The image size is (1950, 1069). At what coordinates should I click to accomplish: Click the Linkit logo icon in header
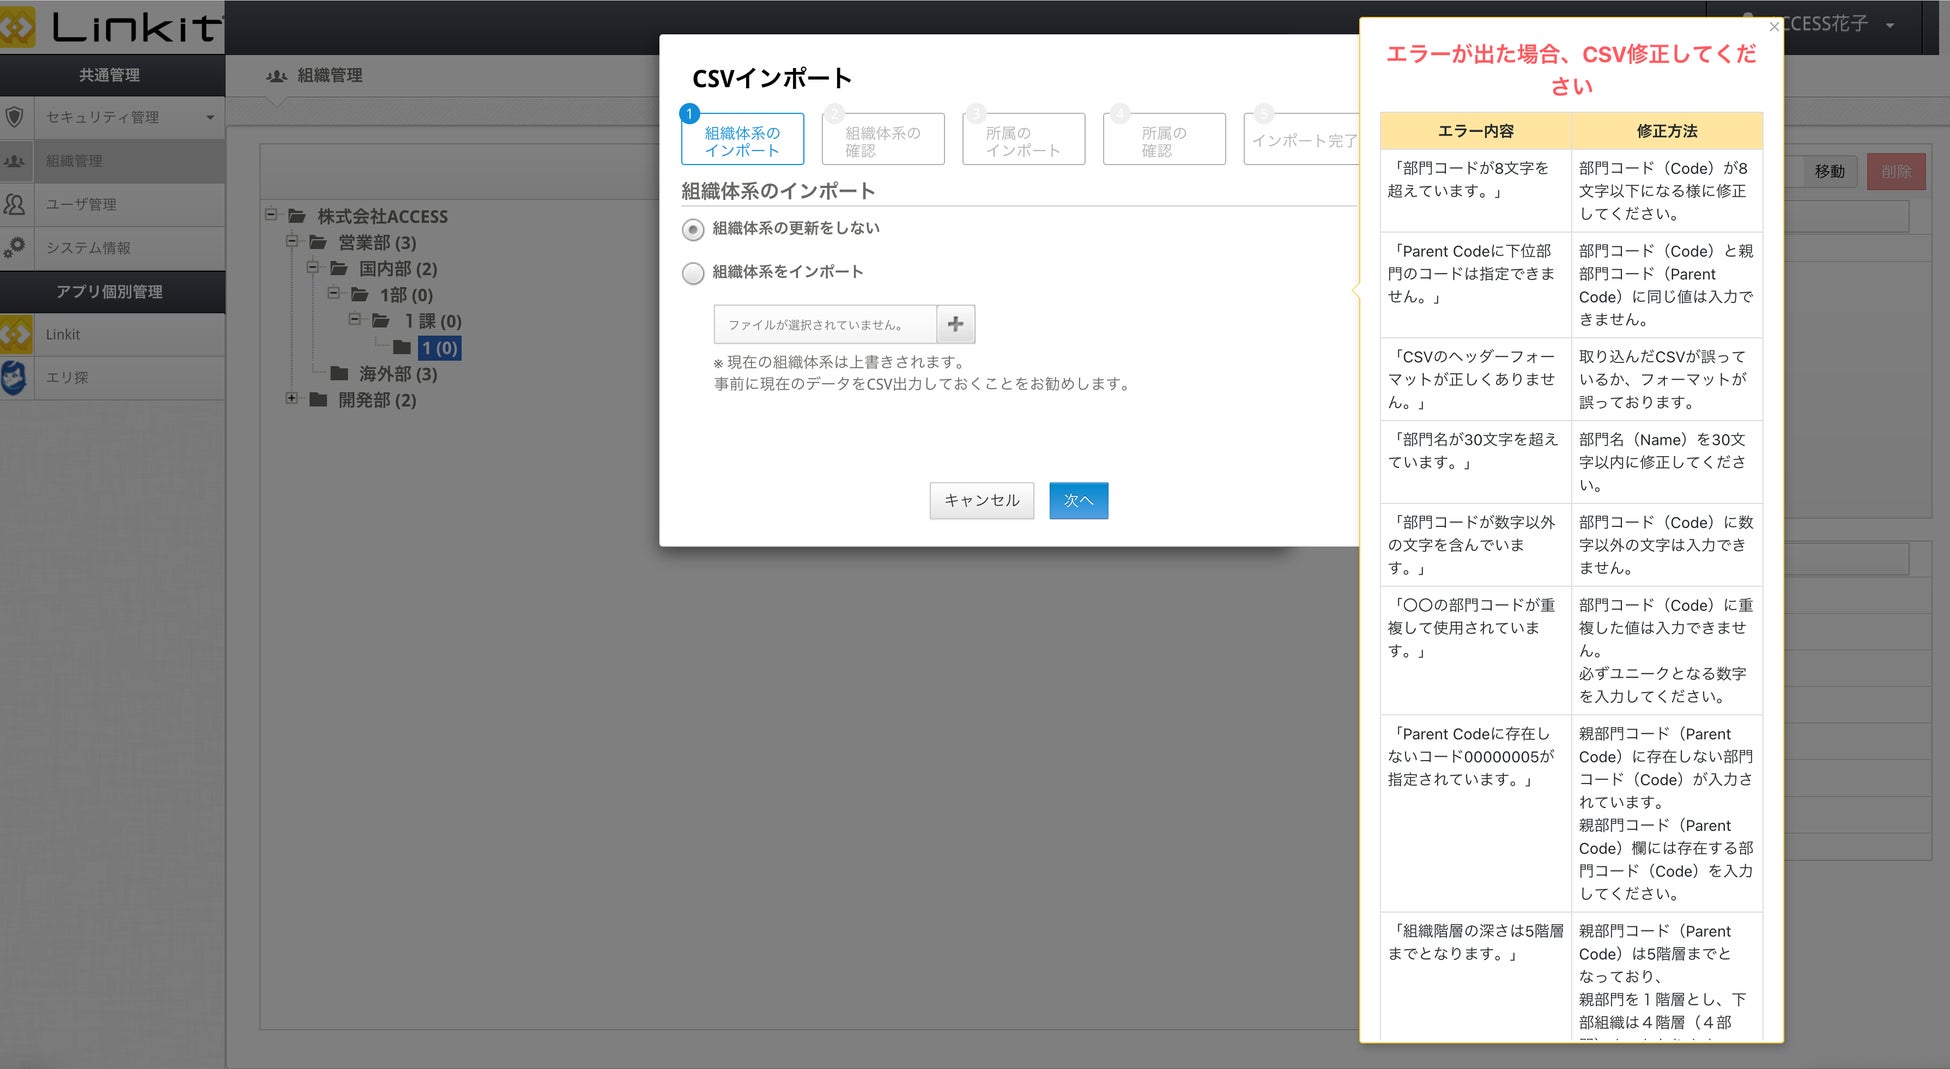coord(17,27)
